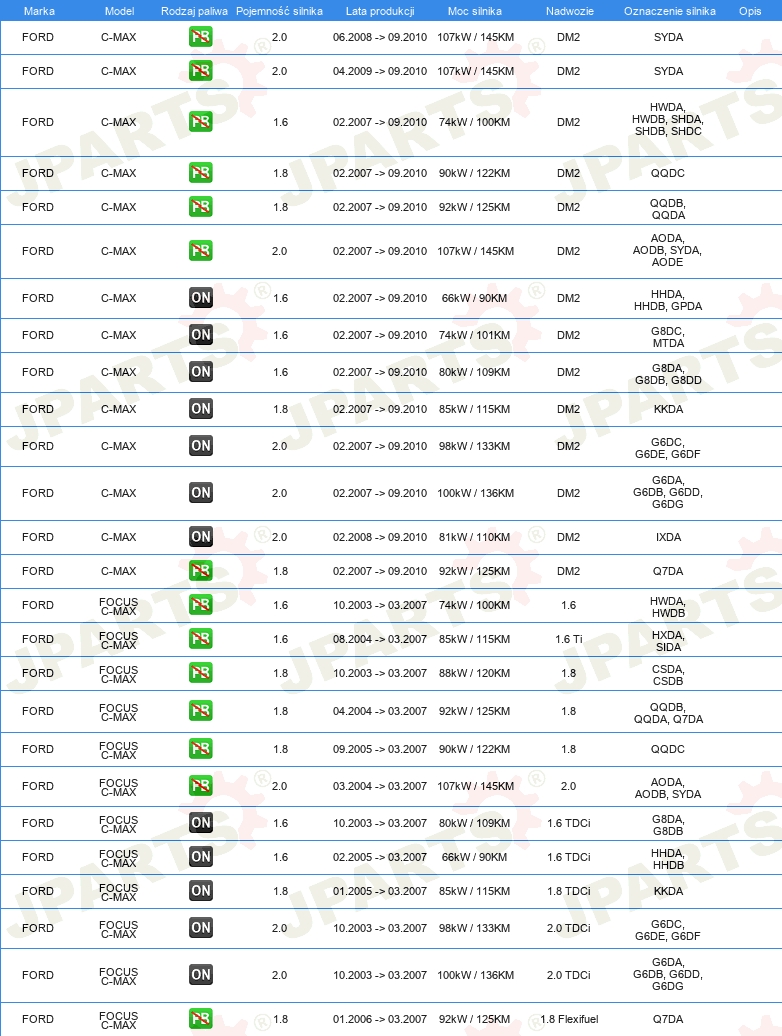Click PB icon in 03.2004 AODA, AODB row
Viewport: 782px width, 1036px height.
tap(201, 786)
